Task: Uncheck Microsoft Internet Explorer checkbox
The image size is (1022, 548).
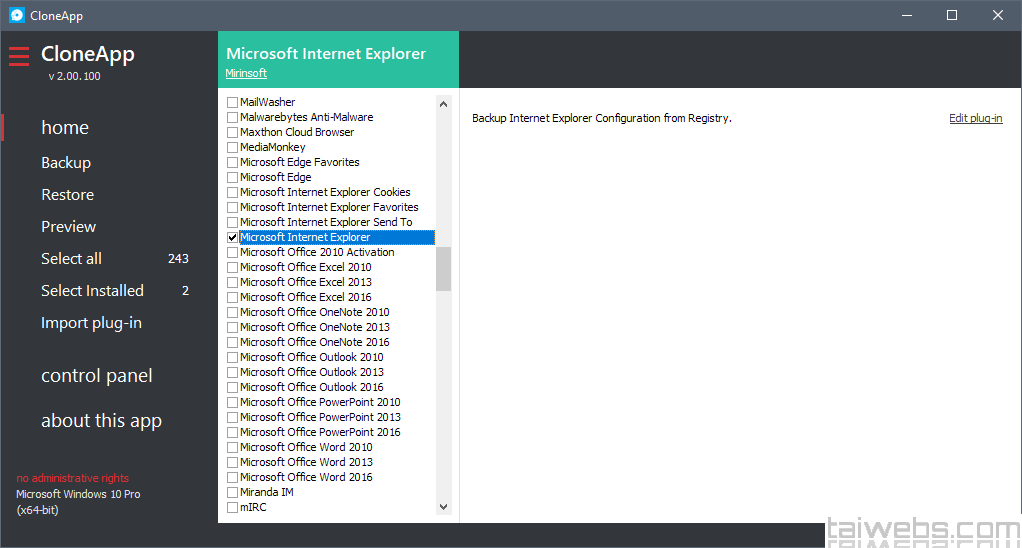Action: tap(233, 238)
